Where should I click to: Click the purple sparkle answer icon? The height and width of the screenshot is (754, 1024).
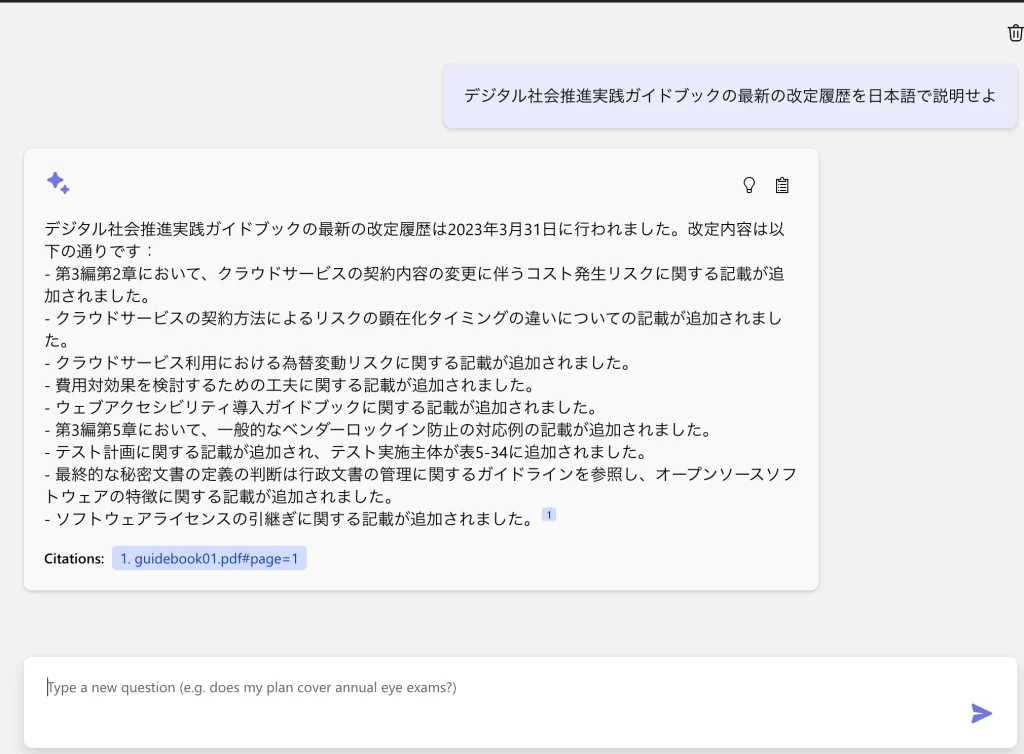(58, 183)
